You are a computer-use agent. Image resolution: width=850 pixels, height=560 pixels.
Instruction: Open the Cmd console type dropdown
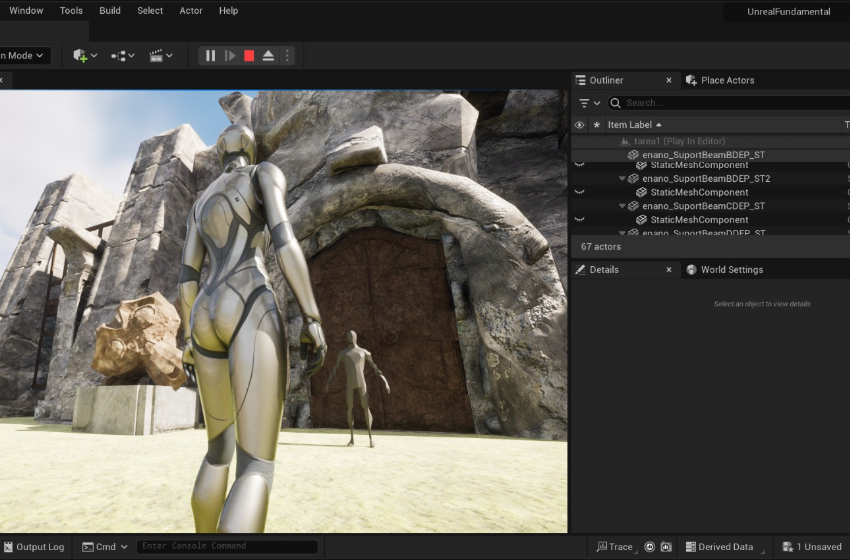pos(105,546)
